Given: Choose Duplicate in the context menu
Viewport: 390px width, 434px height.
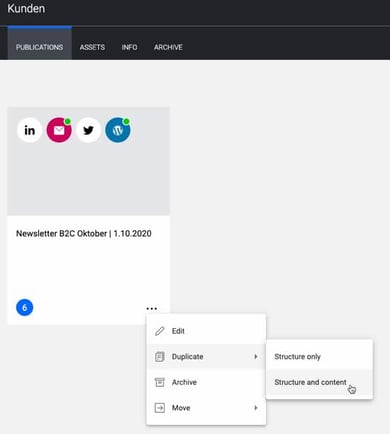Looking at the screenshot, I should pos(206,357).
